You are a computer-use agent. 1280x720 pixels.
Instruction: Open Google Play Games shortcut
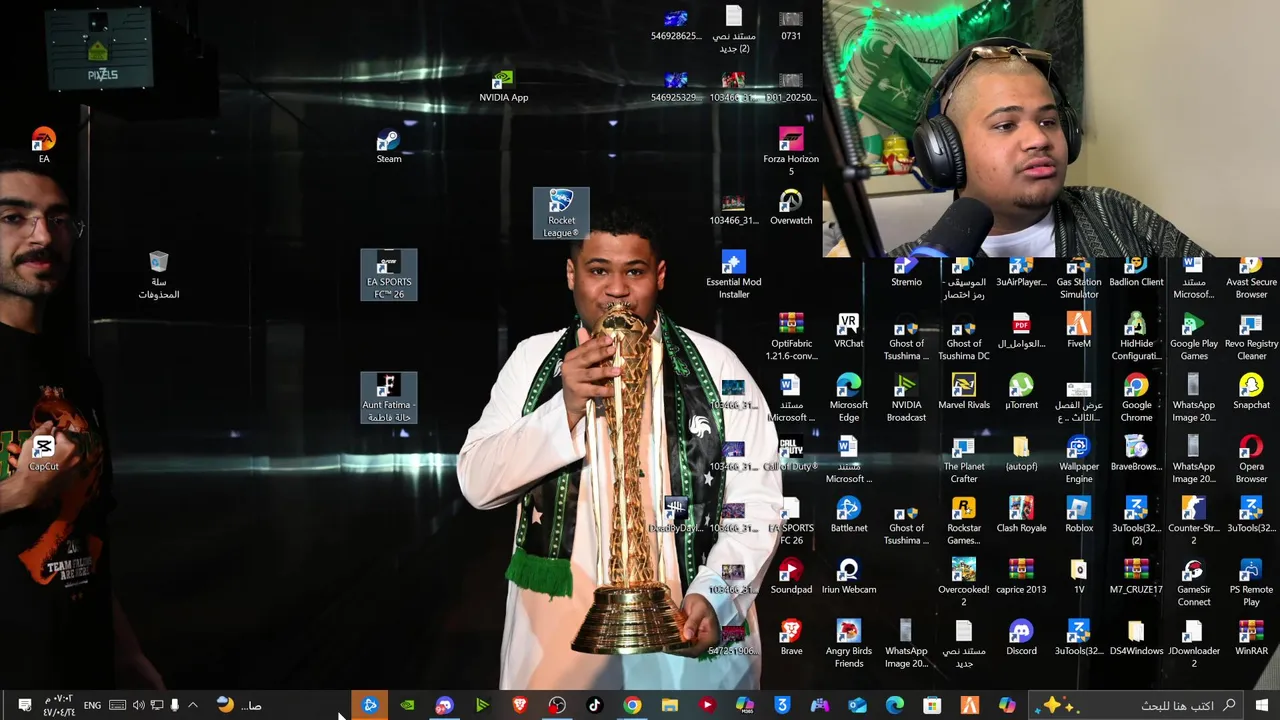pos(1194,337)
